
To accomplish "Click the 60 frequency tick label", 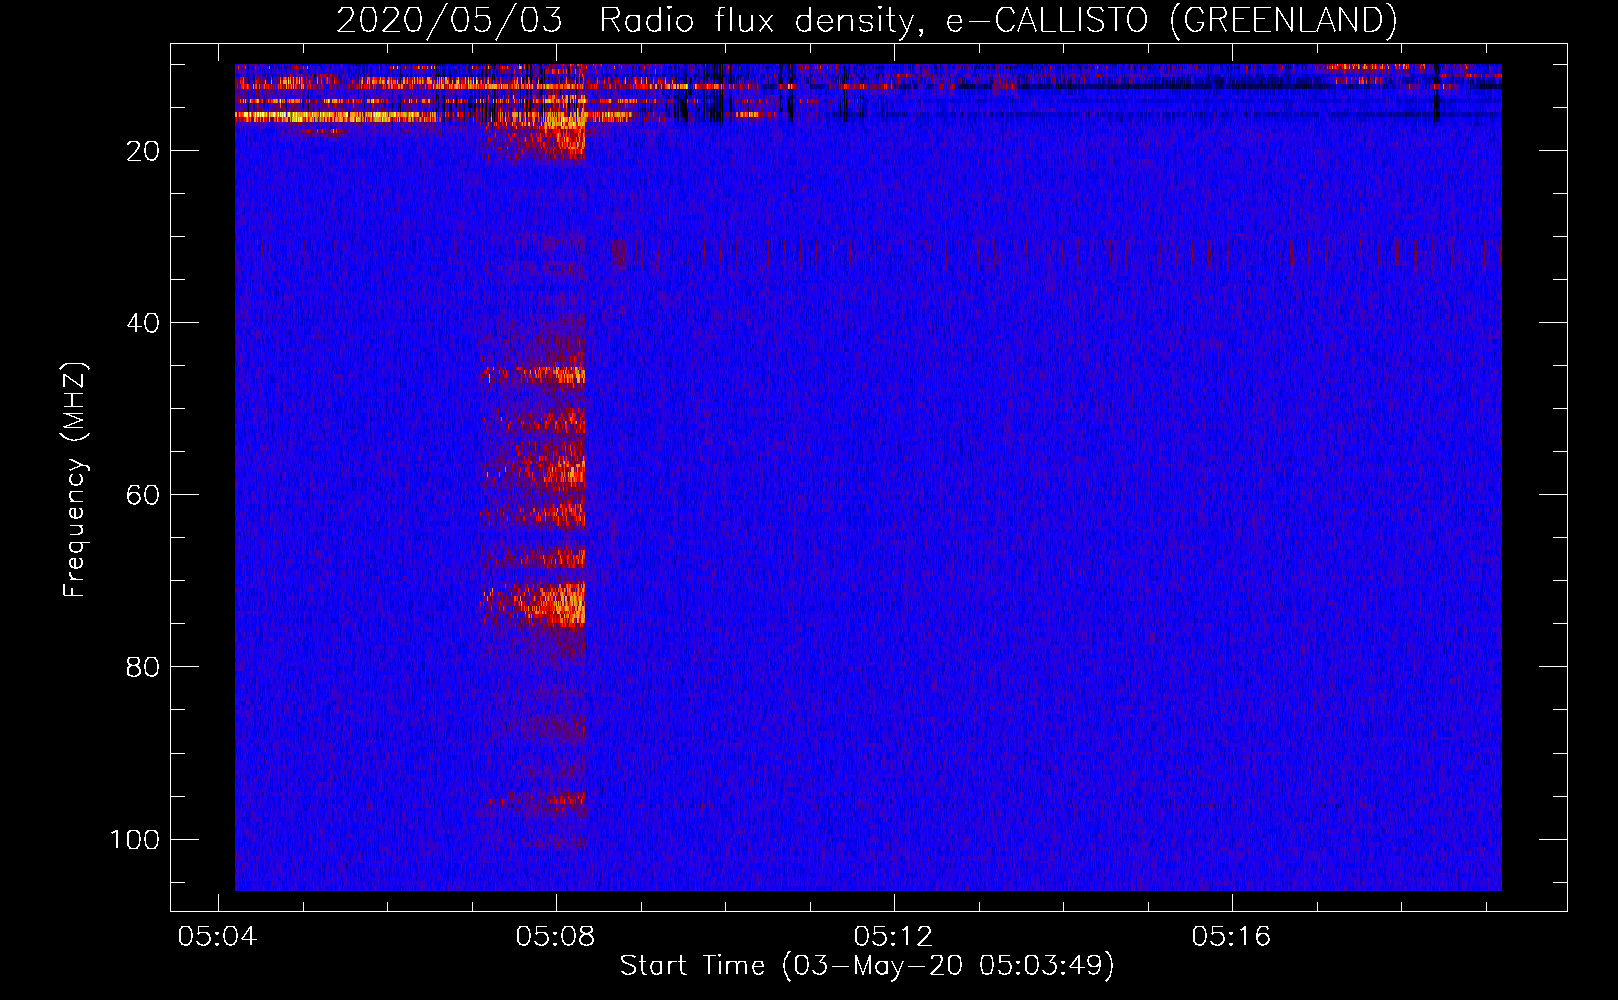I will pyautogui.click(x=143, y=495).
